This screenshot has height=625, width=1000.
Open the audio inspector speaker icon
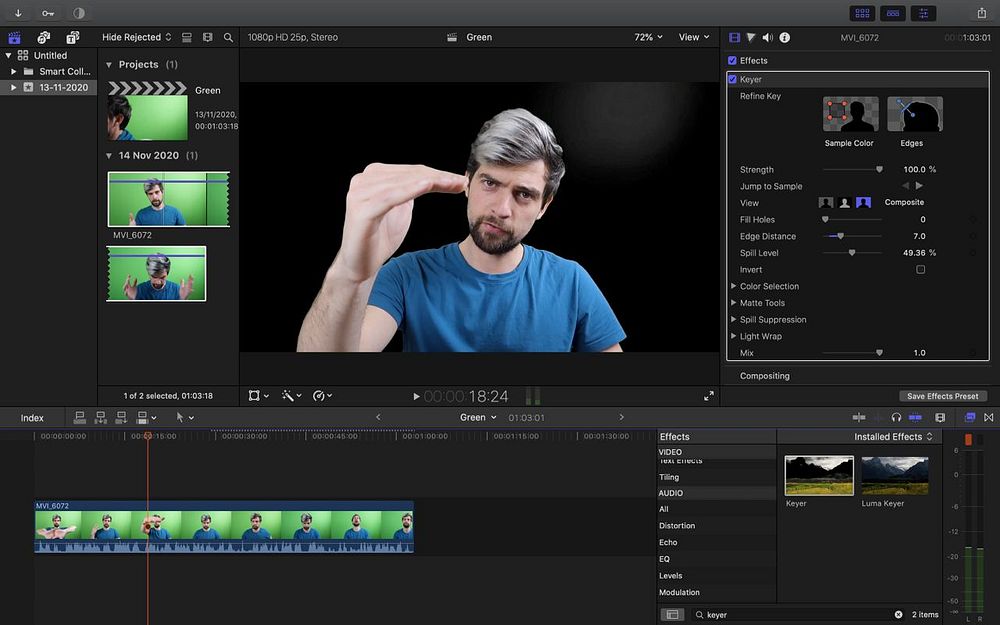pyautogui.click(x=767, y=37)
